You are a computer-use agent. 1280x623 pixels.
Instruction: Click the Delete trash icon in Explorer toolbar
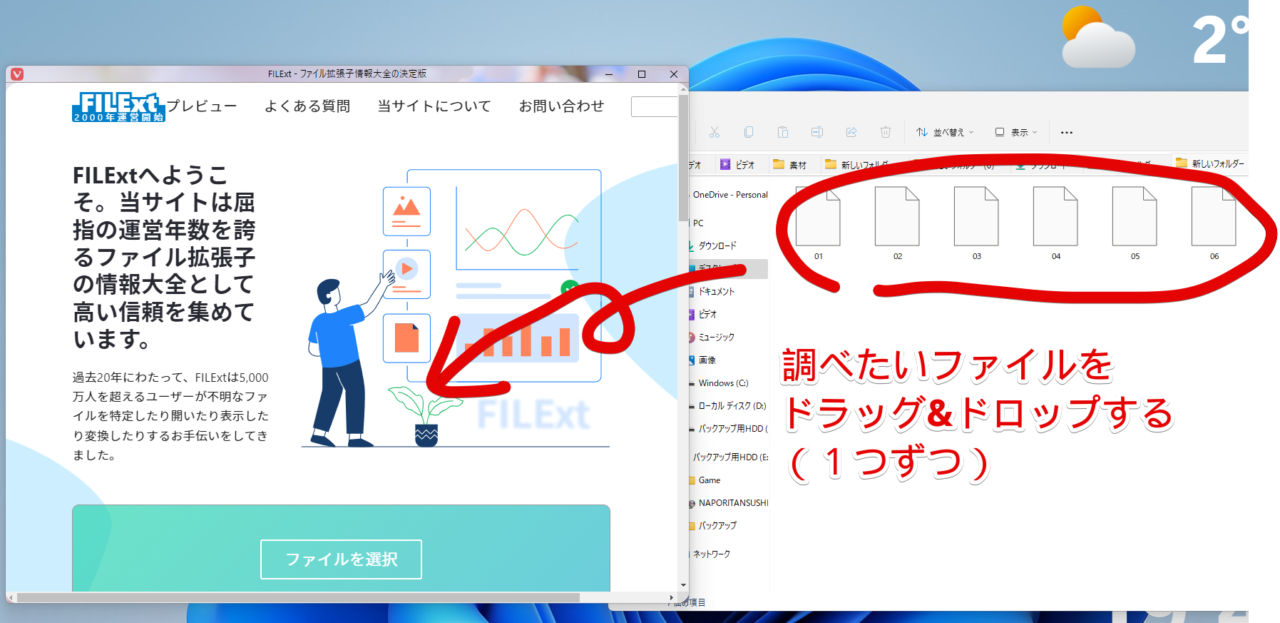[885, 132]
